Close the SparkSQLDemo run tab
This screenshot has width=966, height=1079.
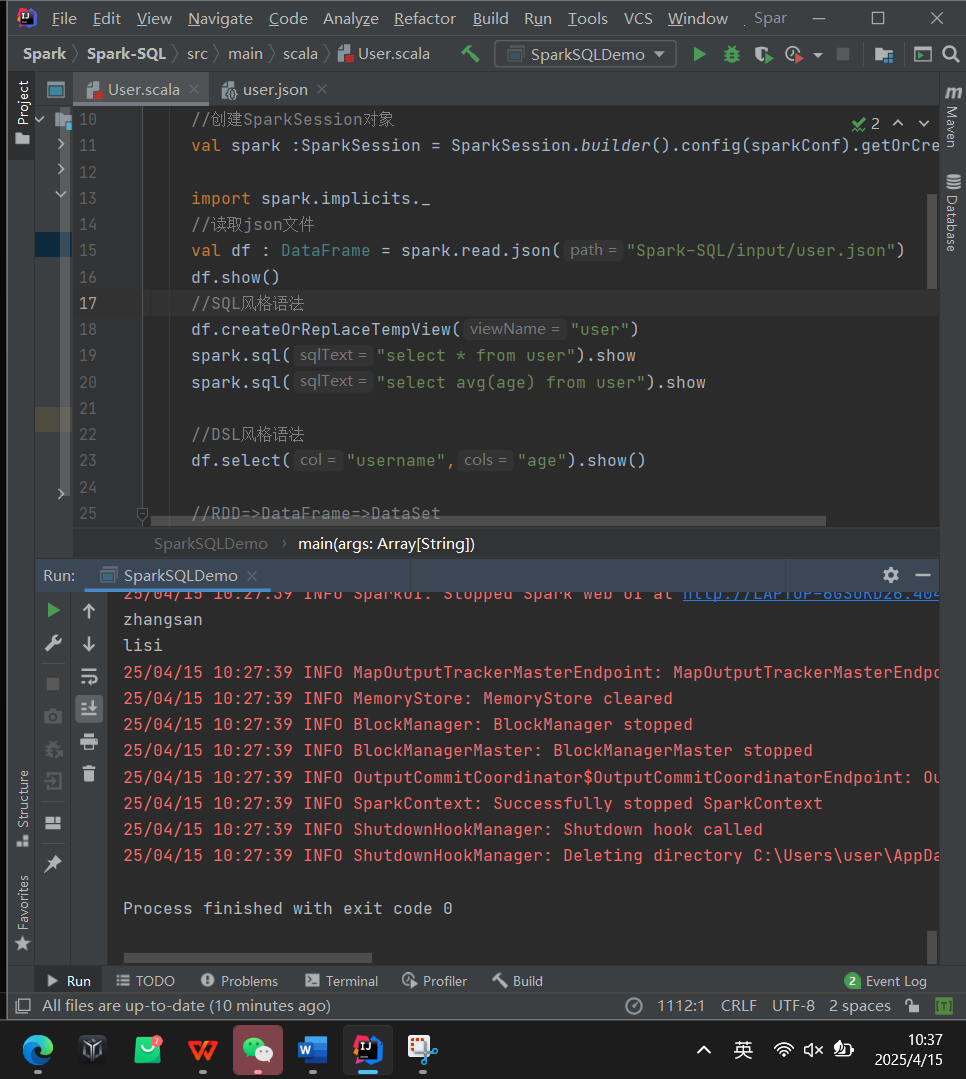point(253,575)
